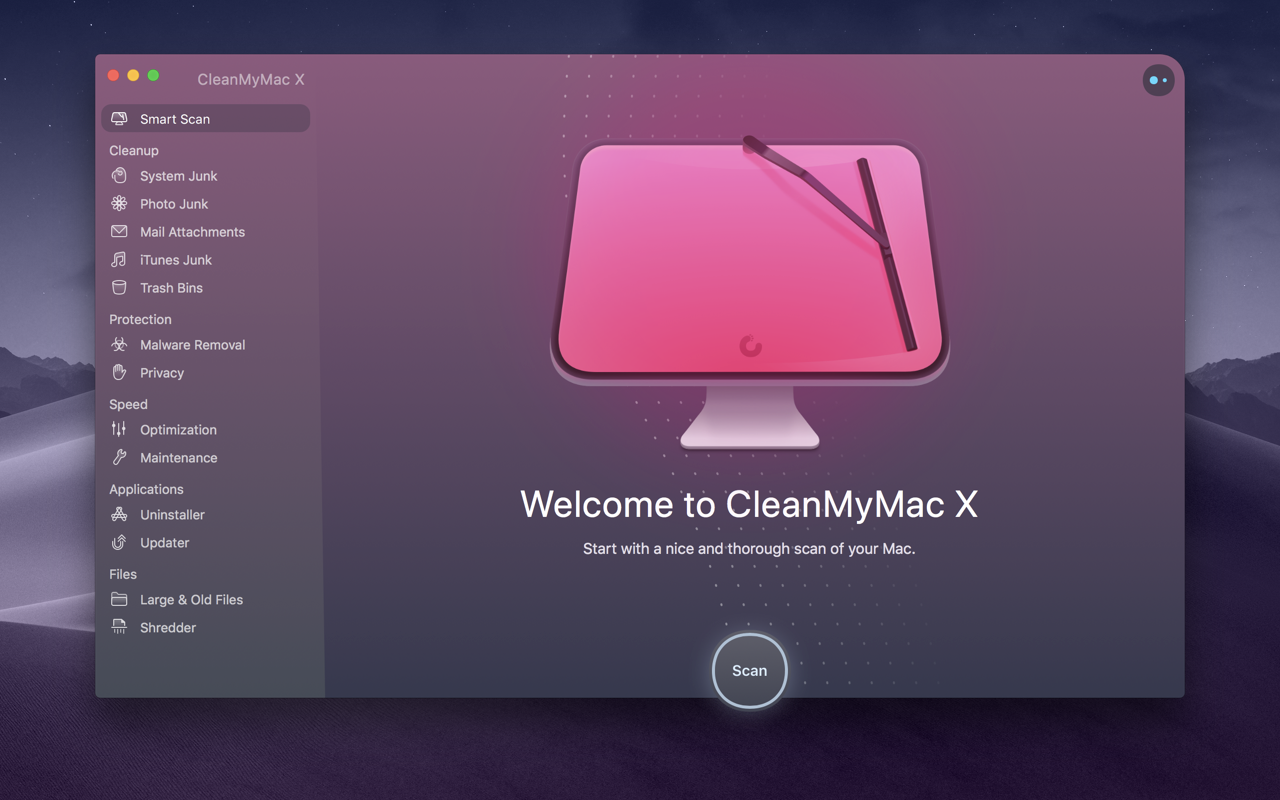Open the Privacy protection tool
The image size is (1280, 800).
coord(120,373)
